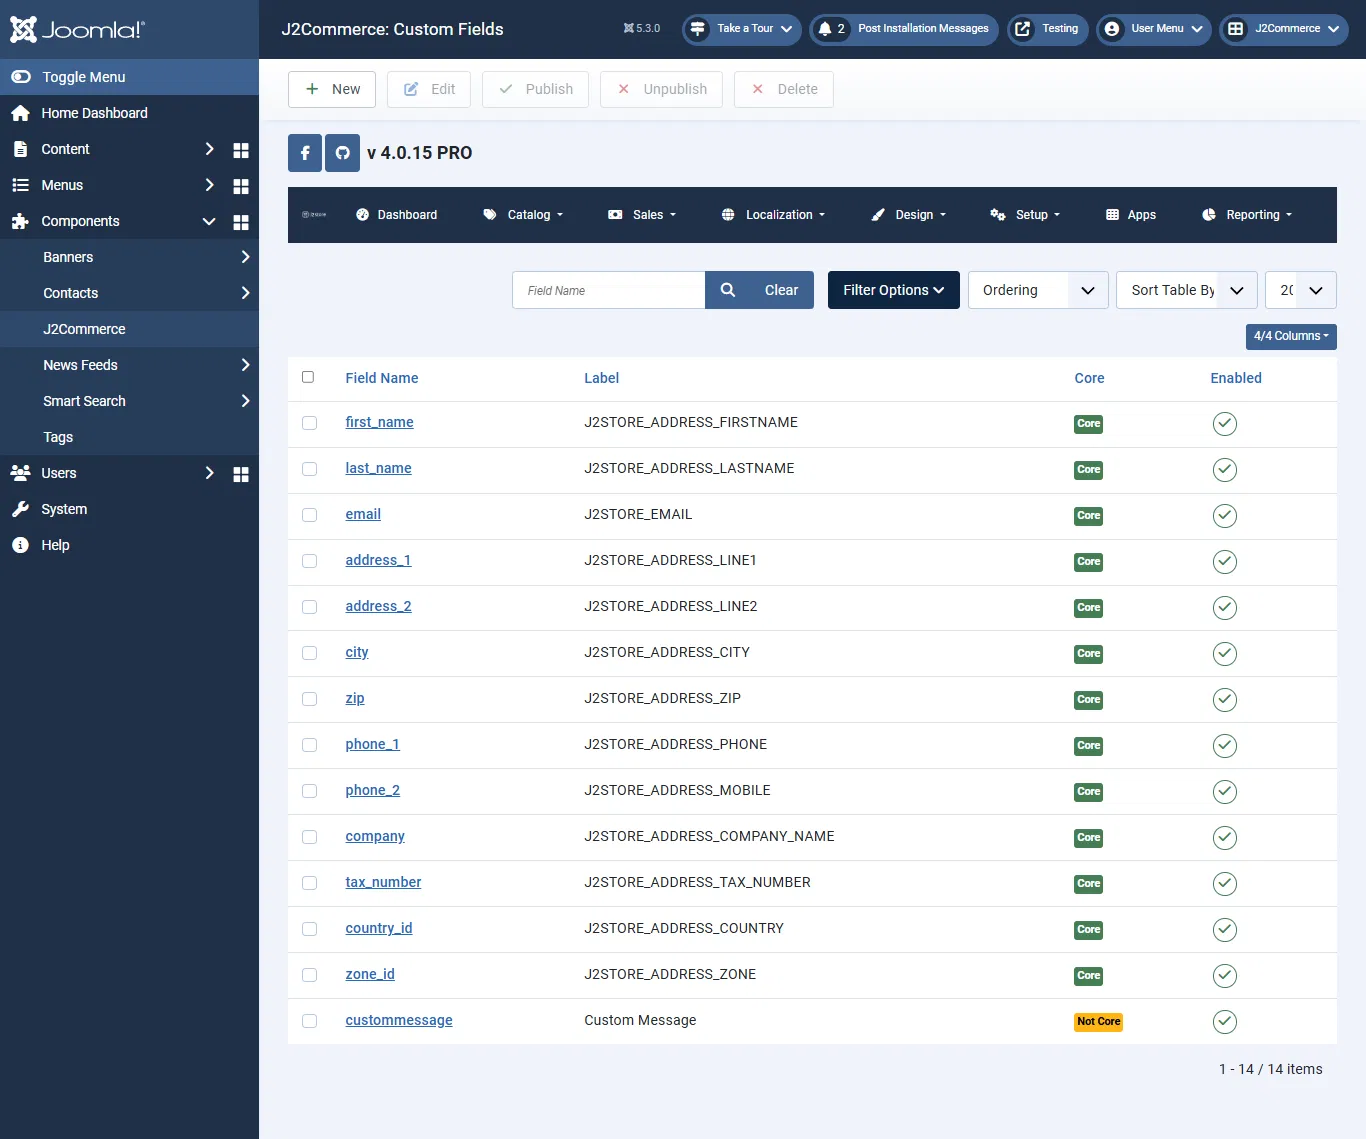Click the search magnifier button
1366x1139 pixels.
(728, 290)
